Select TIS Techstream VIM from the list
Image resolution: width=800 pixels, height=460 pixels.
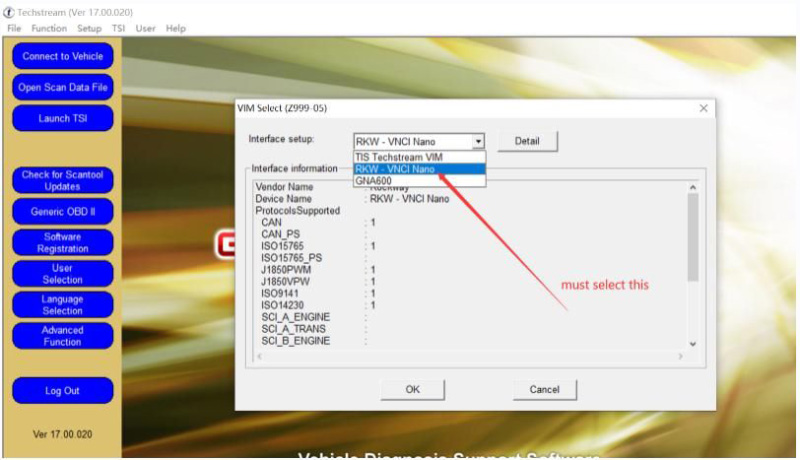click(x=419, y=157)
